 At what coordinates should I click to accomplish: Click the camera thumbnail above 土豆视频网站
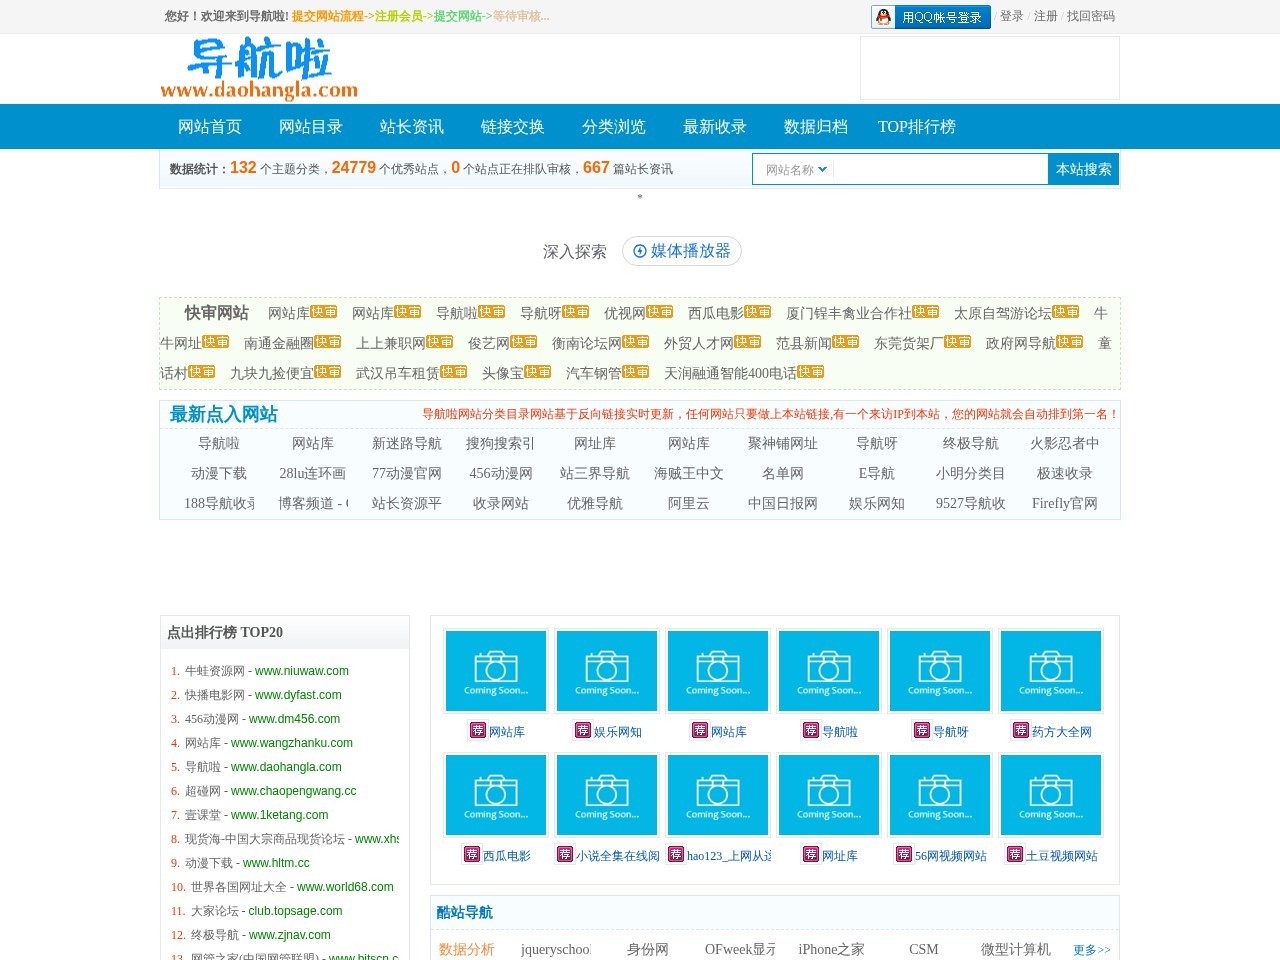(x=1050, y=794)
